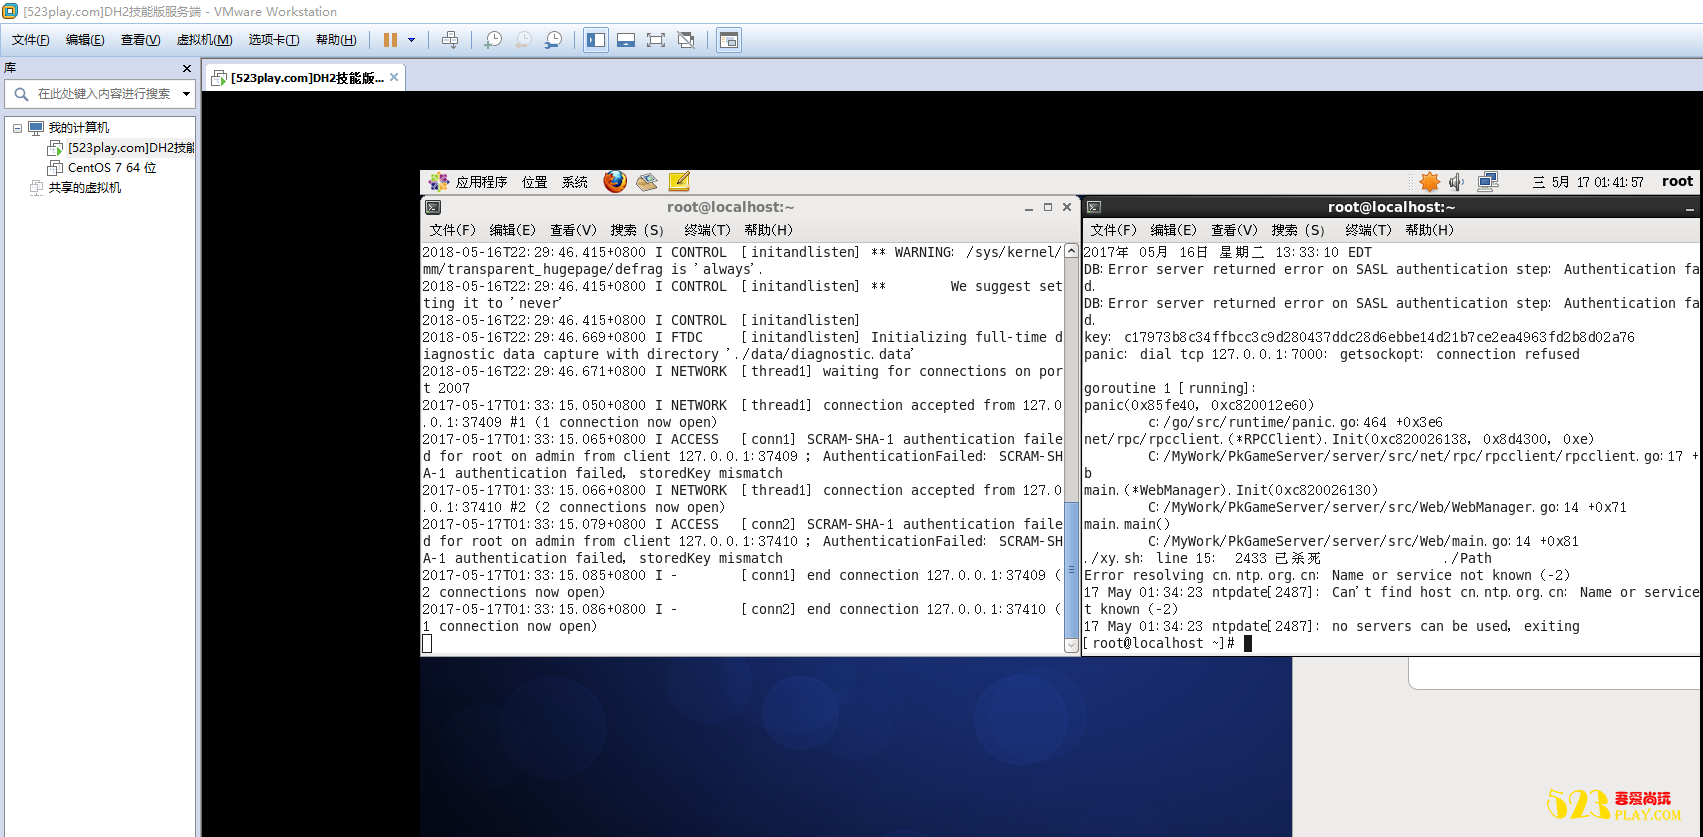Open VMware 查看(V) menu
The width and height of the screenshot is (1703, 837).
(x=140, y=40)
